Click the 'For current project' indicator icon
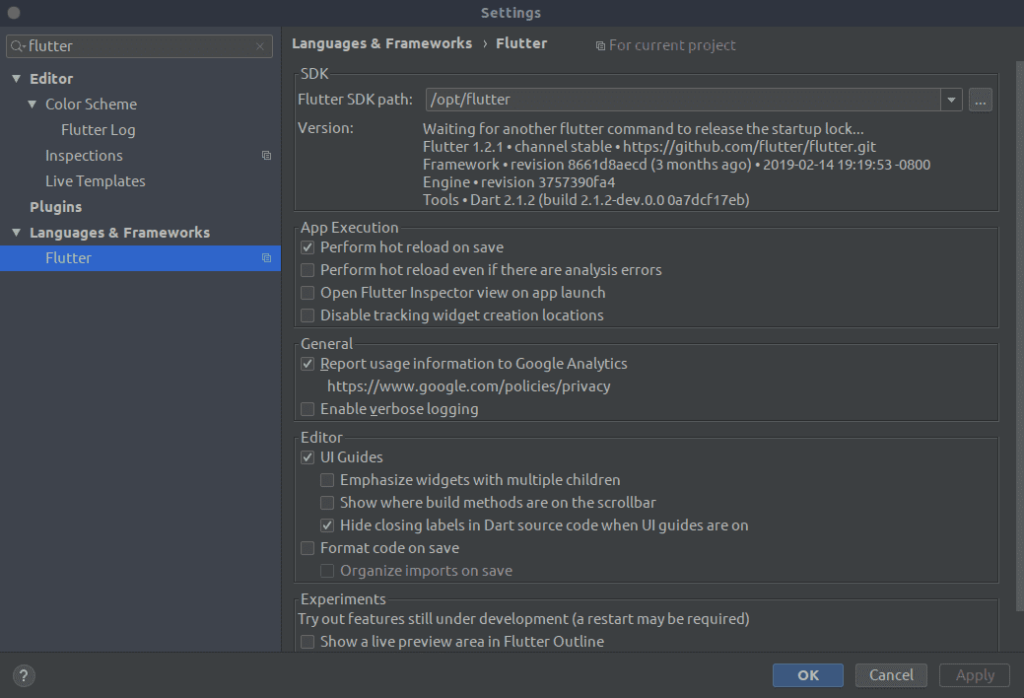1024x698 pixels. (600, 45)
